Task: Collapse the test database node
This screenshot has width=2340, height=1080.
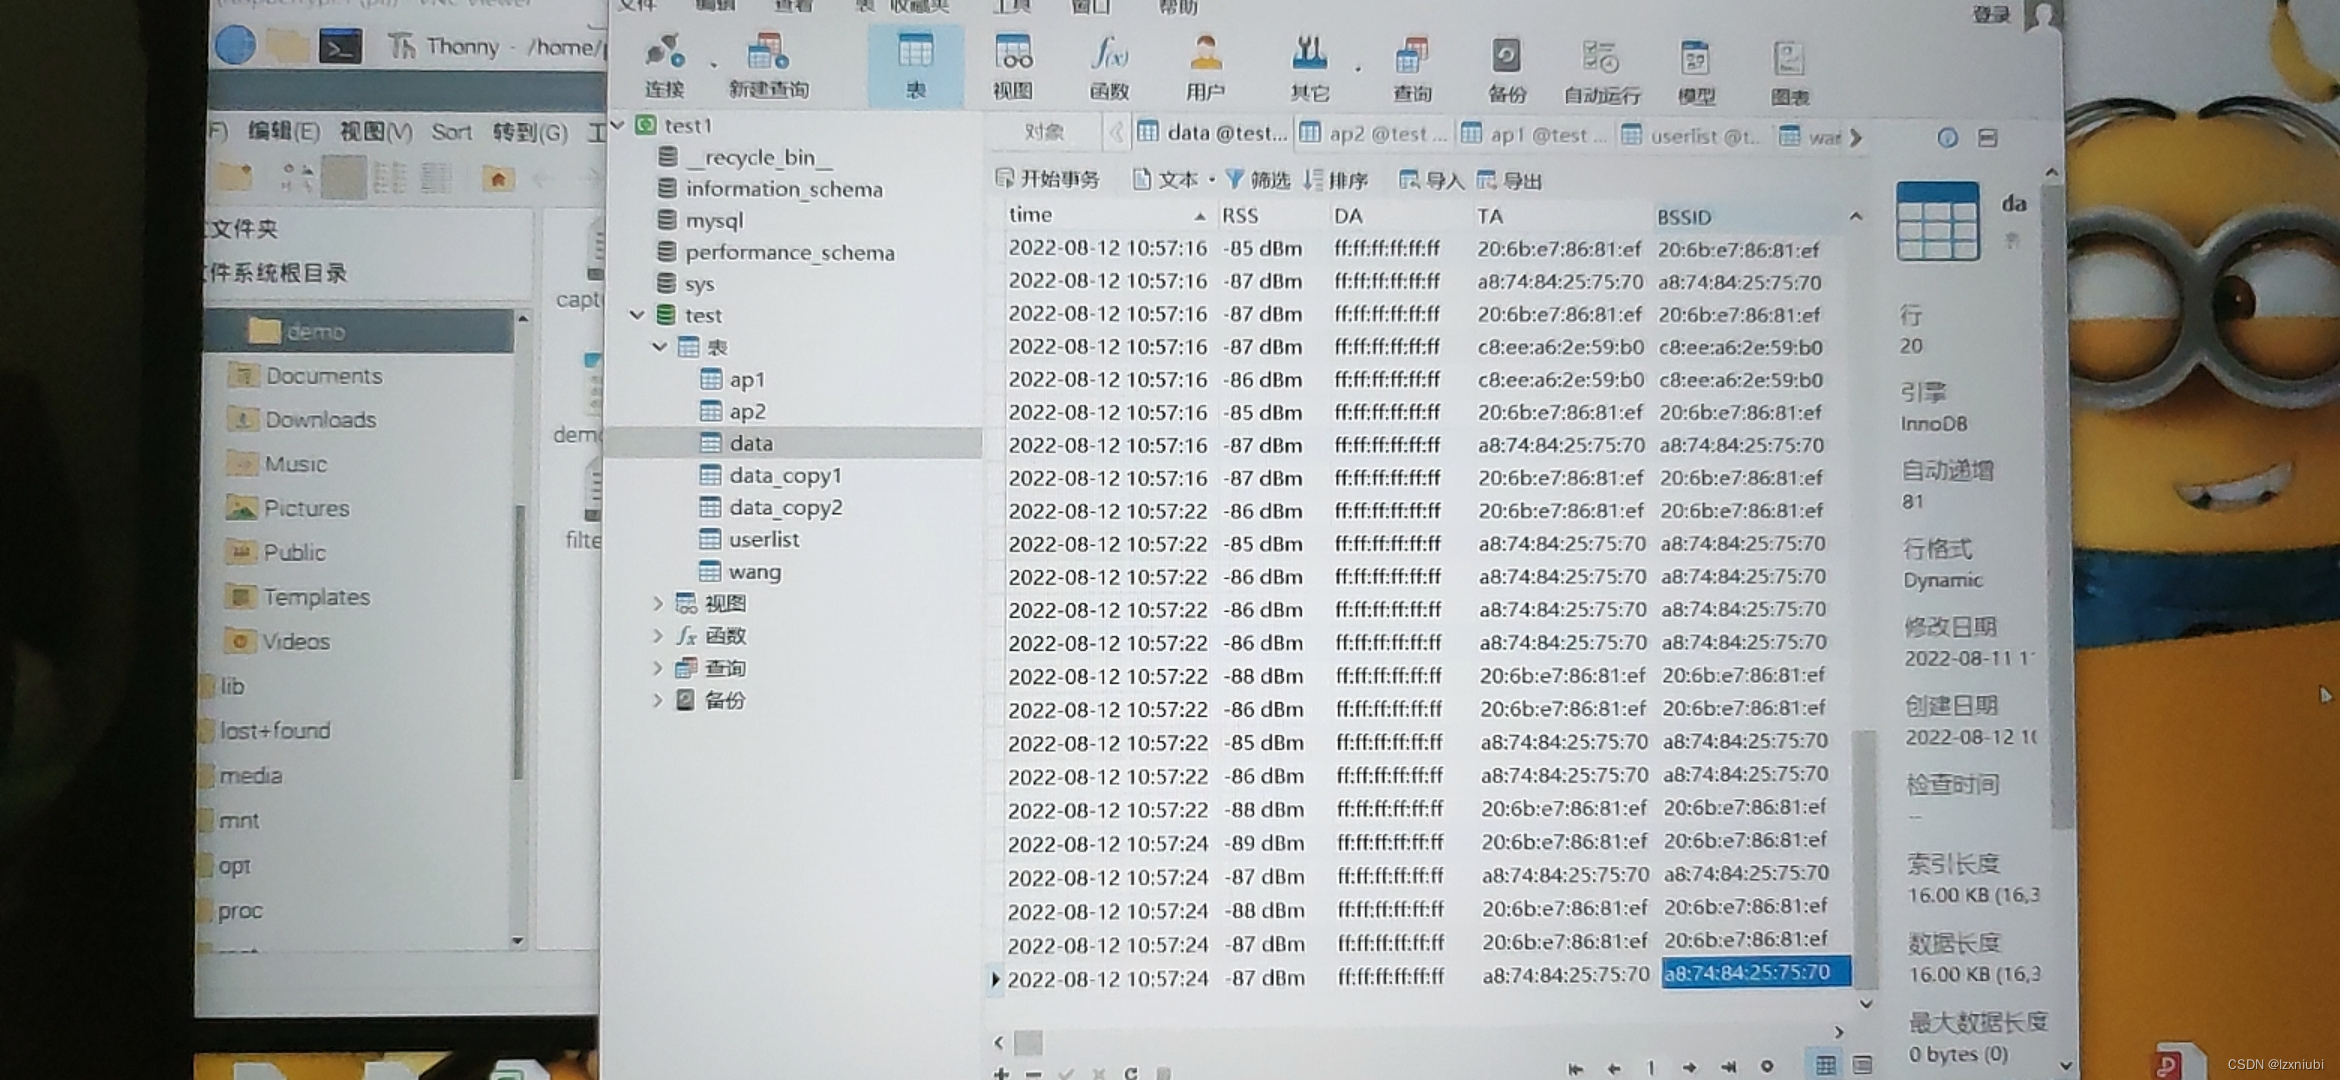Action: (637, 315)
